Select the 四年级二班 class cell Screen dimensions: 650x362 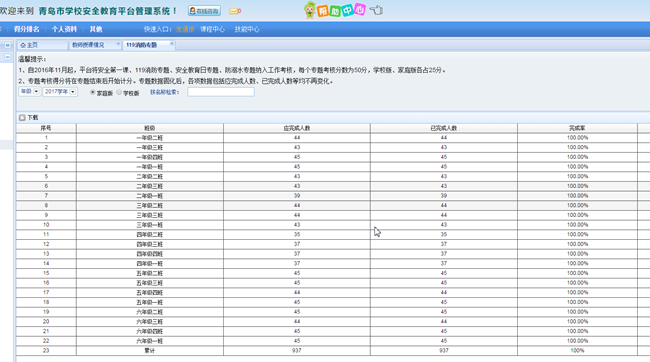tap(150, 235)
